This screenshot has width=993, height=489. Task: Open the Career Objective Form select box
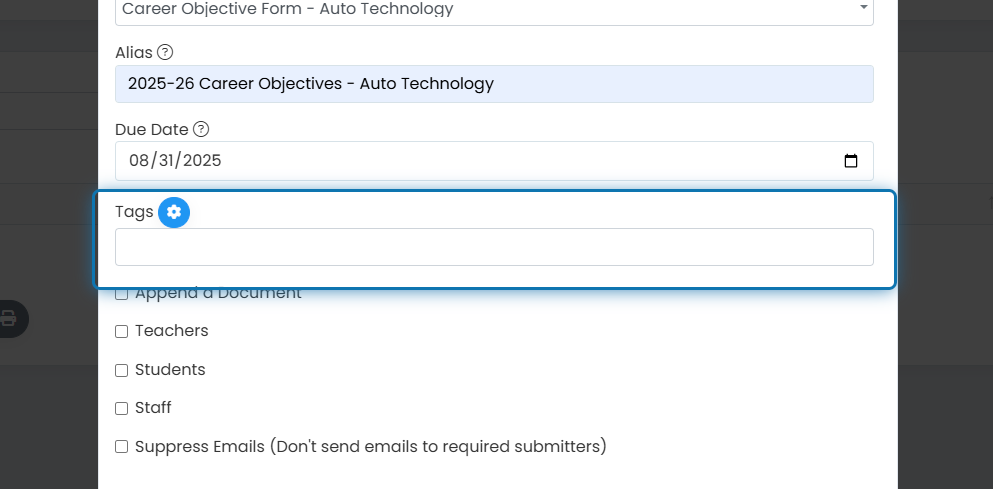[x=494, y=11]
